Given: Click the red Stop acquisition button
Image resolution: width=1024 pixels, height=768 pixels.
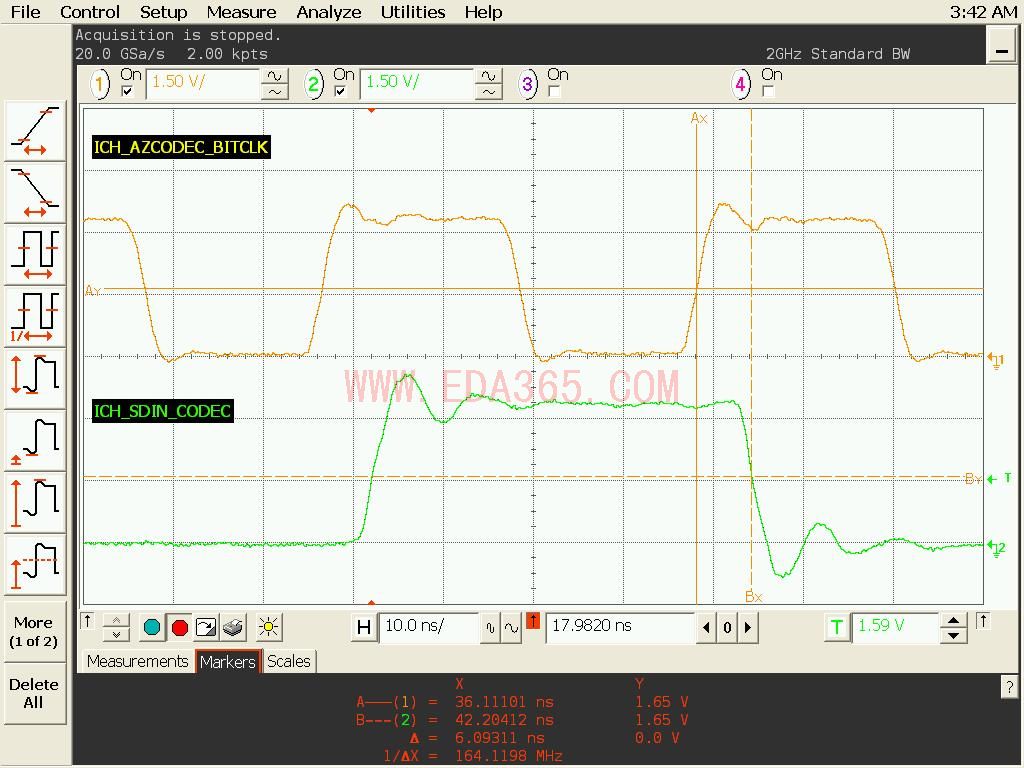Looking at the screenshot, I should pyautogui.click(x=180, y=628).
